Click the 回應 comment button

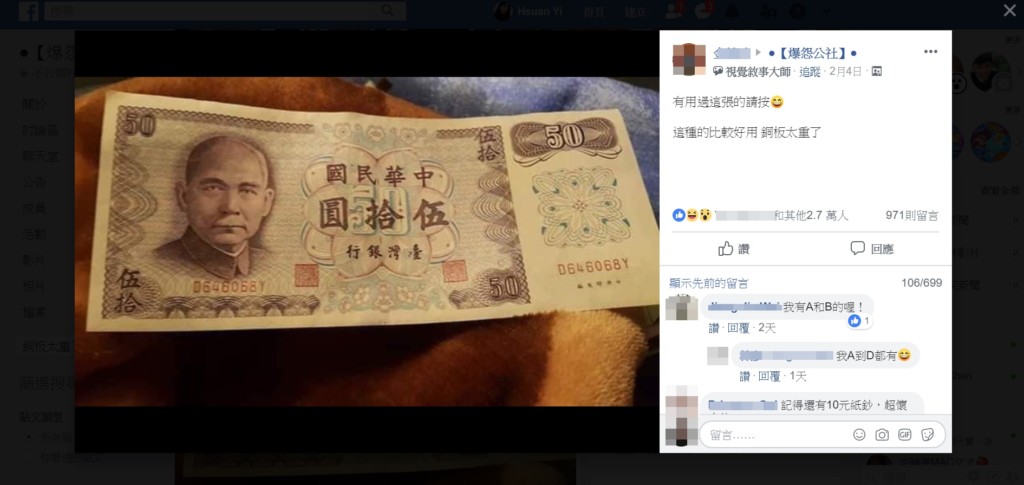click(872, 249)
